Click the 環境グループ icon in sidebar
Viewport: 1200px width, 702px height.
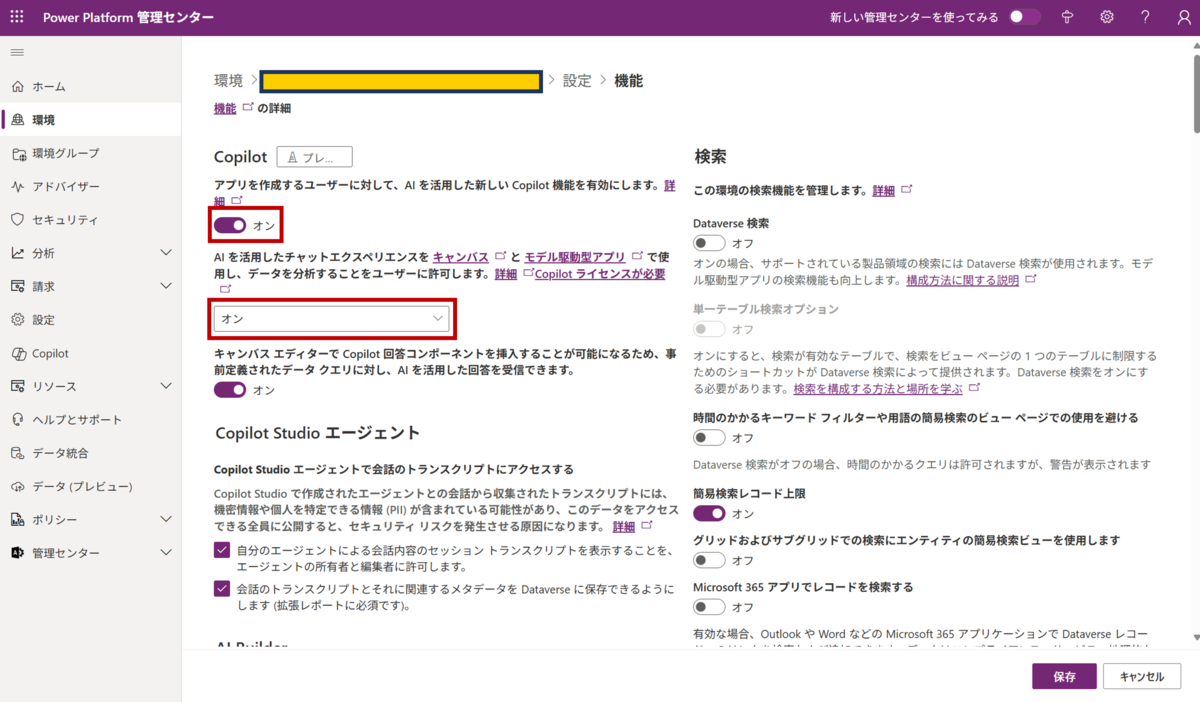coord(17,153)
